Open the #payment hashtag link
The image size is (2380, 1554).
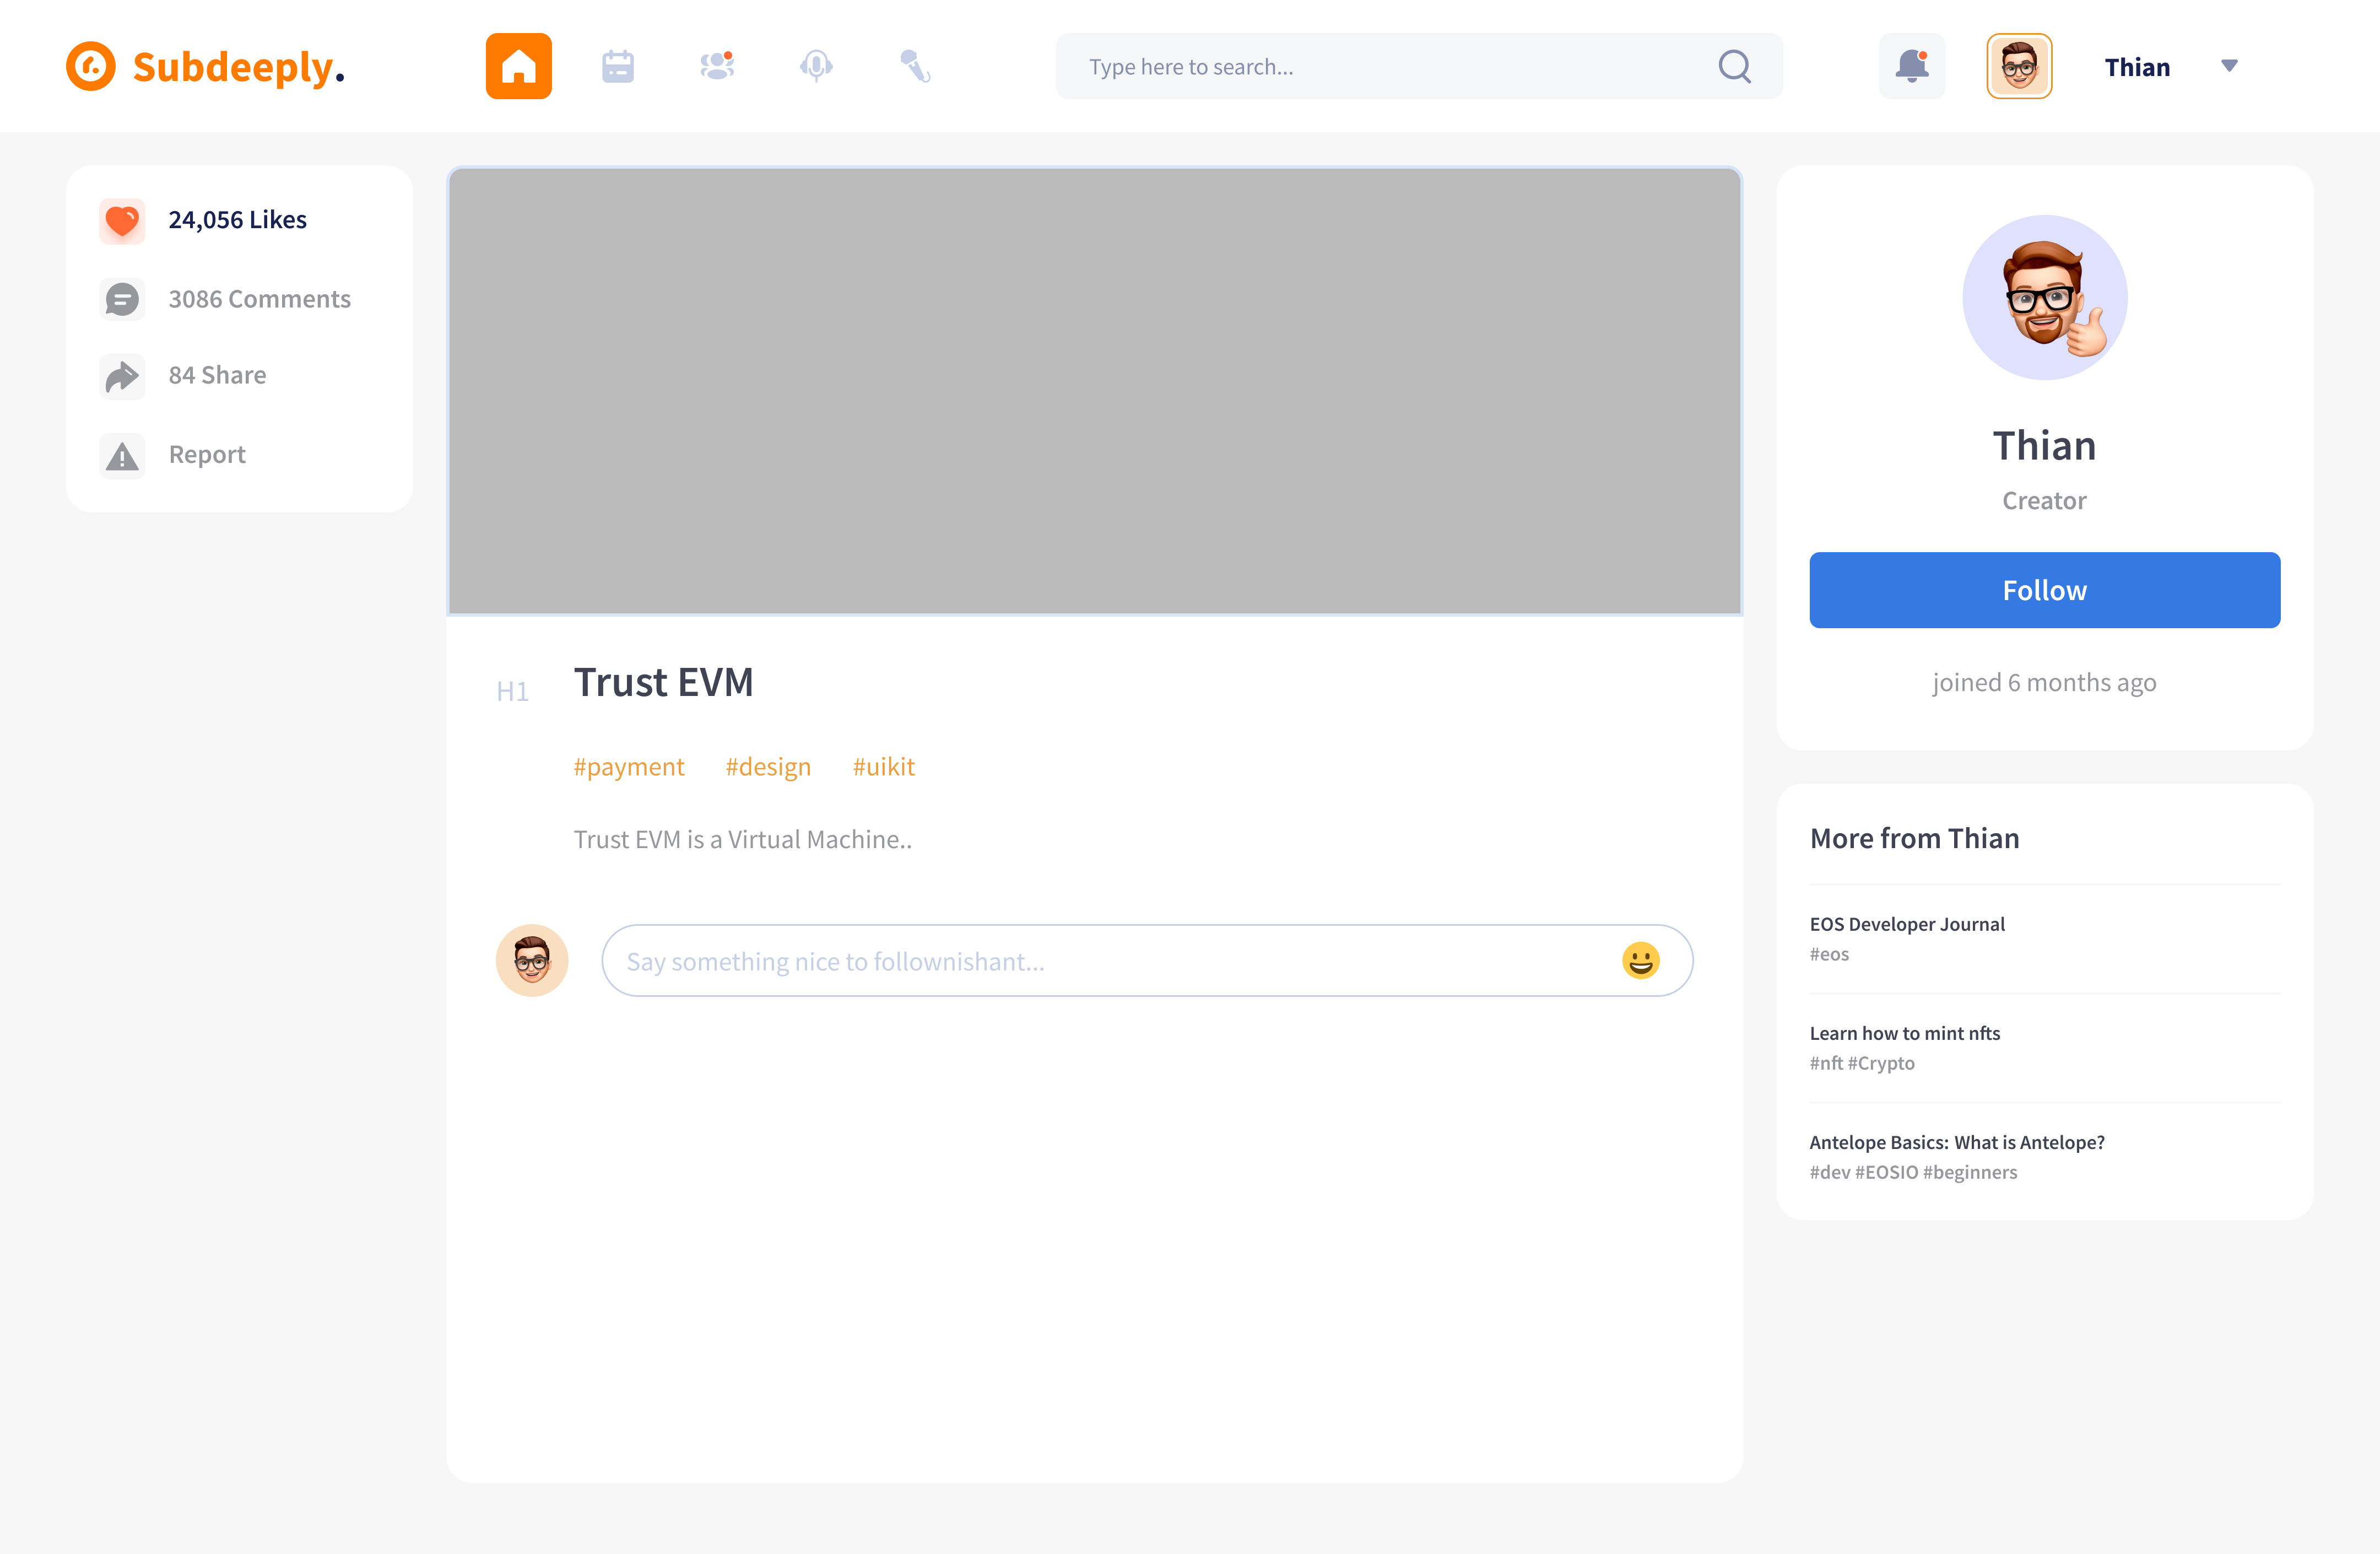[628, 767]
